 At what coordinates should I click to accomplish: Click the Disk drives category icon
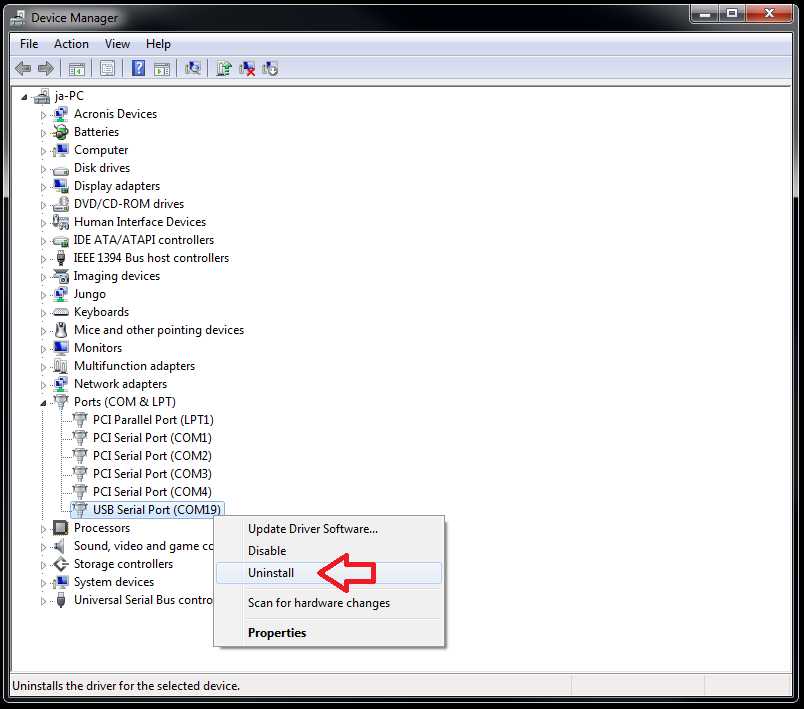click(x=61, y=169)
